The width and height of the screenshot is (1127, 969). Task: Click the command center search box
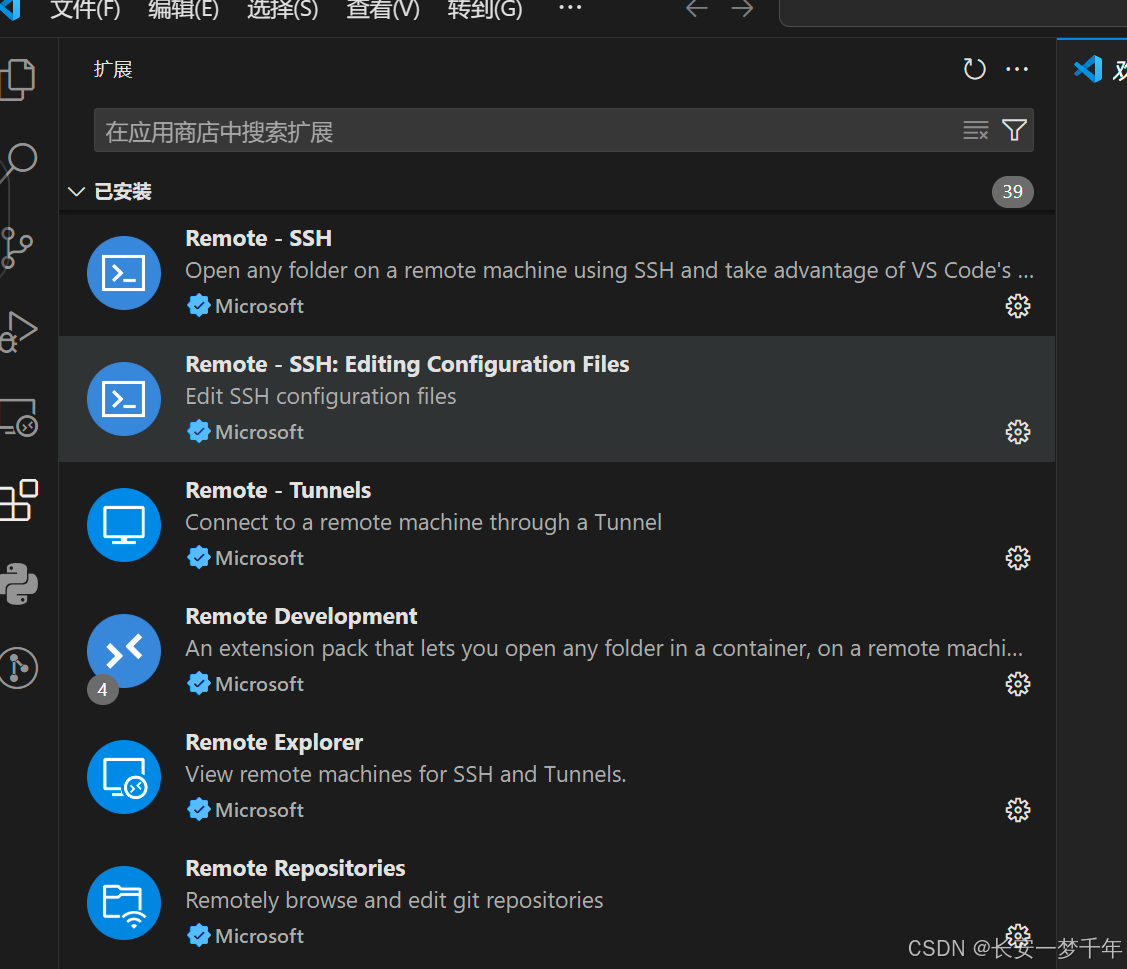[x=953, y=12]
